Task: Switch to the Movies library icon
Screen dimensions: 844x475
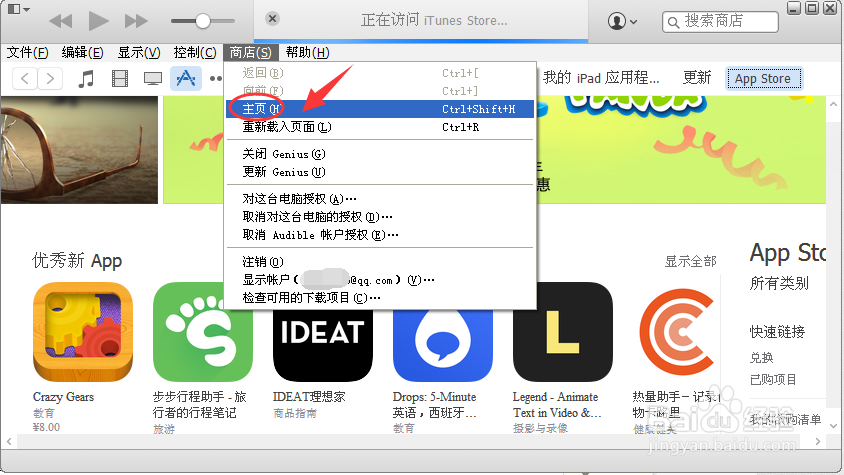Action: coord(119,79)
